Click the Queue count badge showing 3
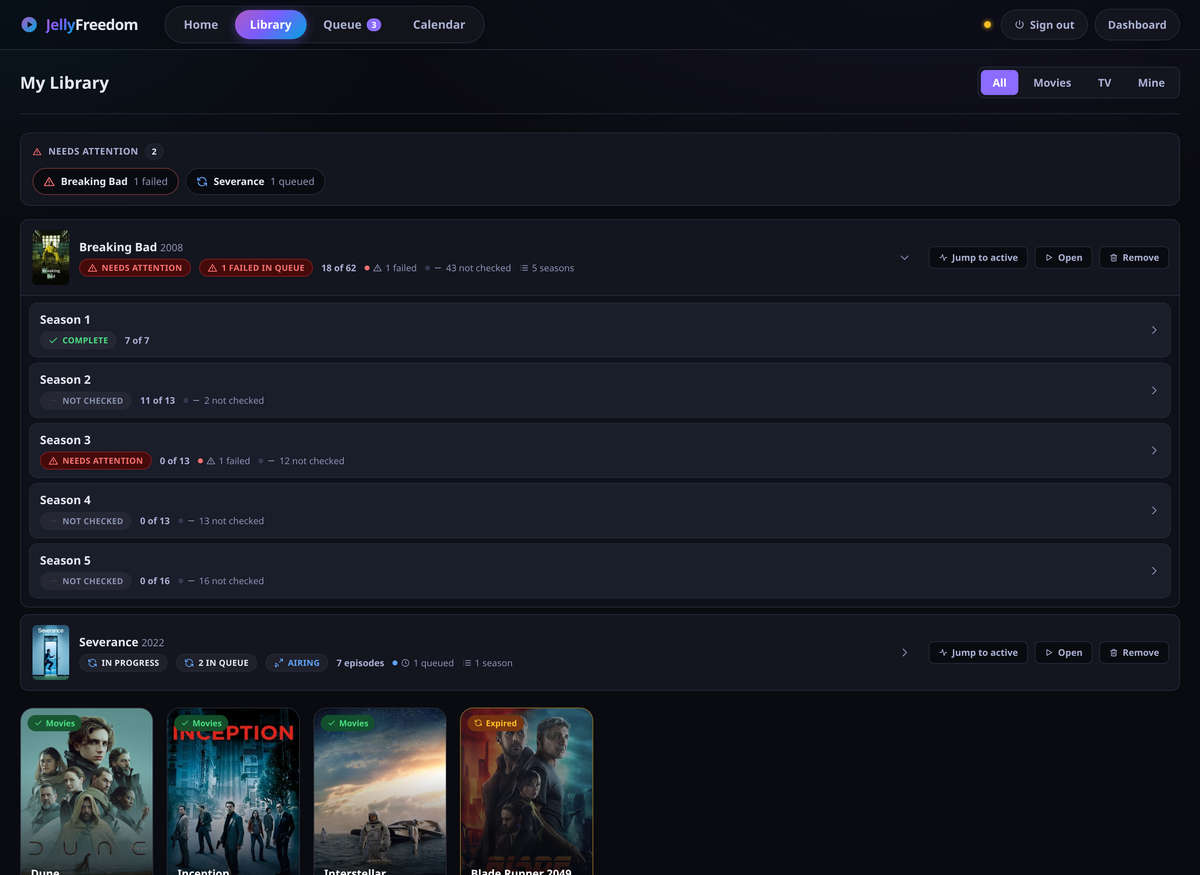 click(x=374, y=25)
